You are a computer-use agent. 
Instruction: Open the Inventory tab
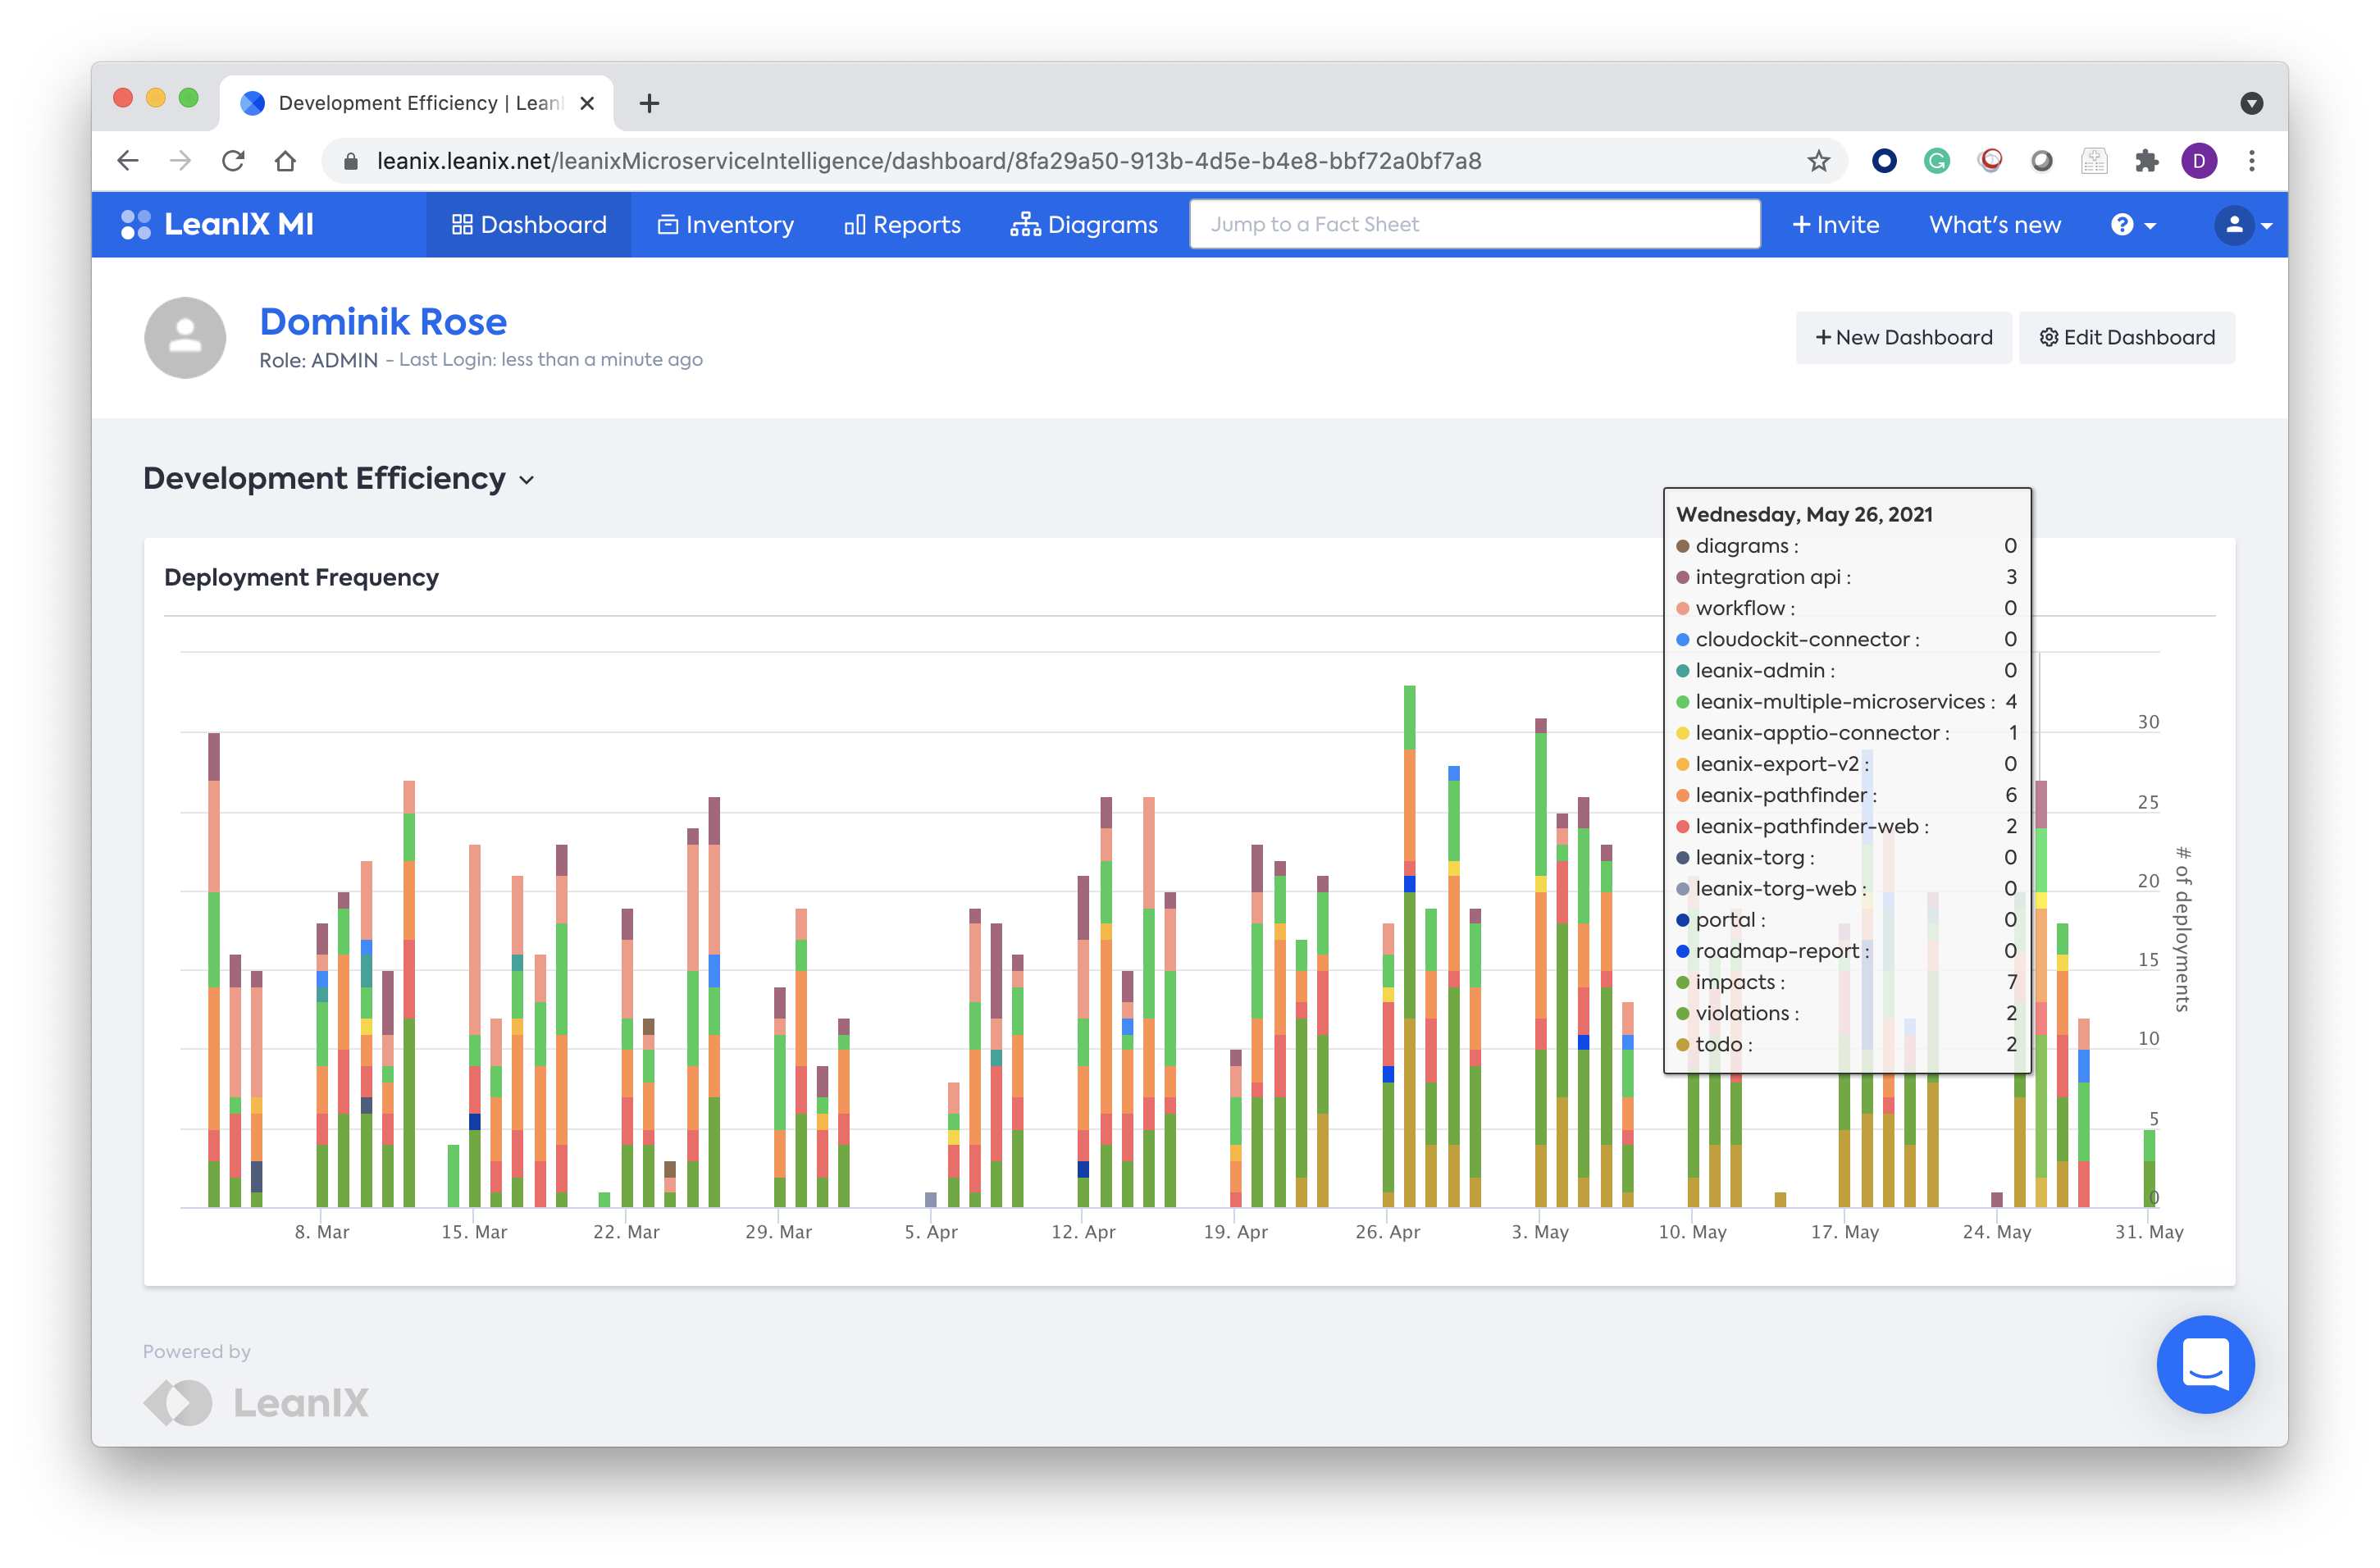point(725,225)
